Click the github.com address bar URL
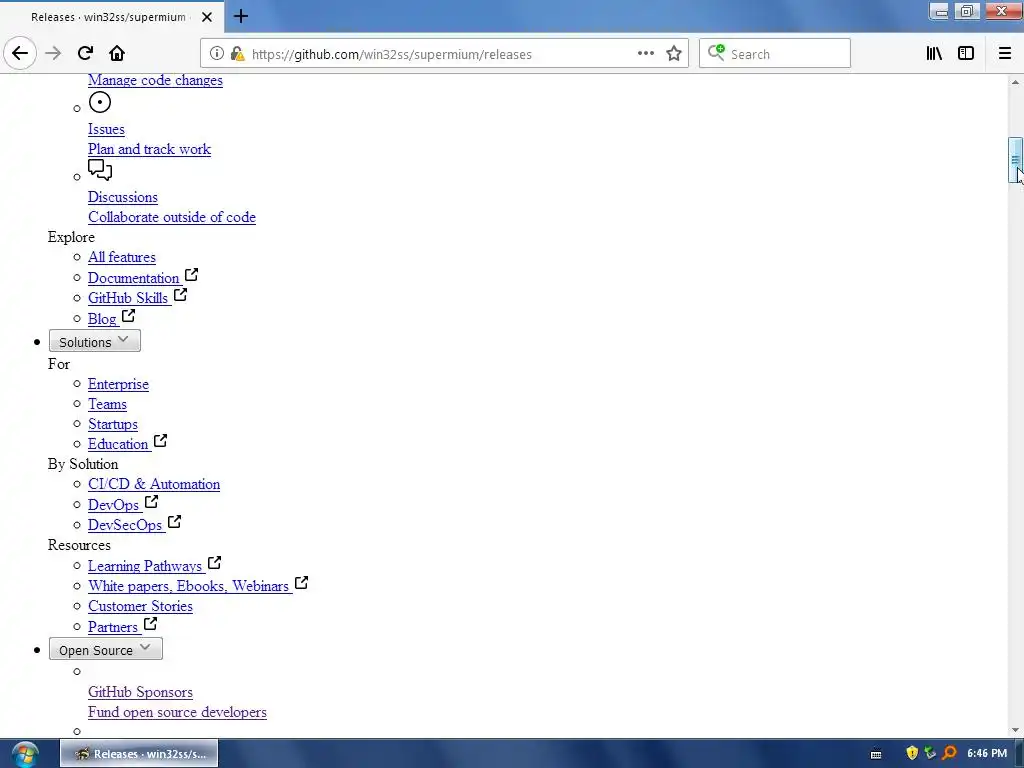 click(392, 54)
